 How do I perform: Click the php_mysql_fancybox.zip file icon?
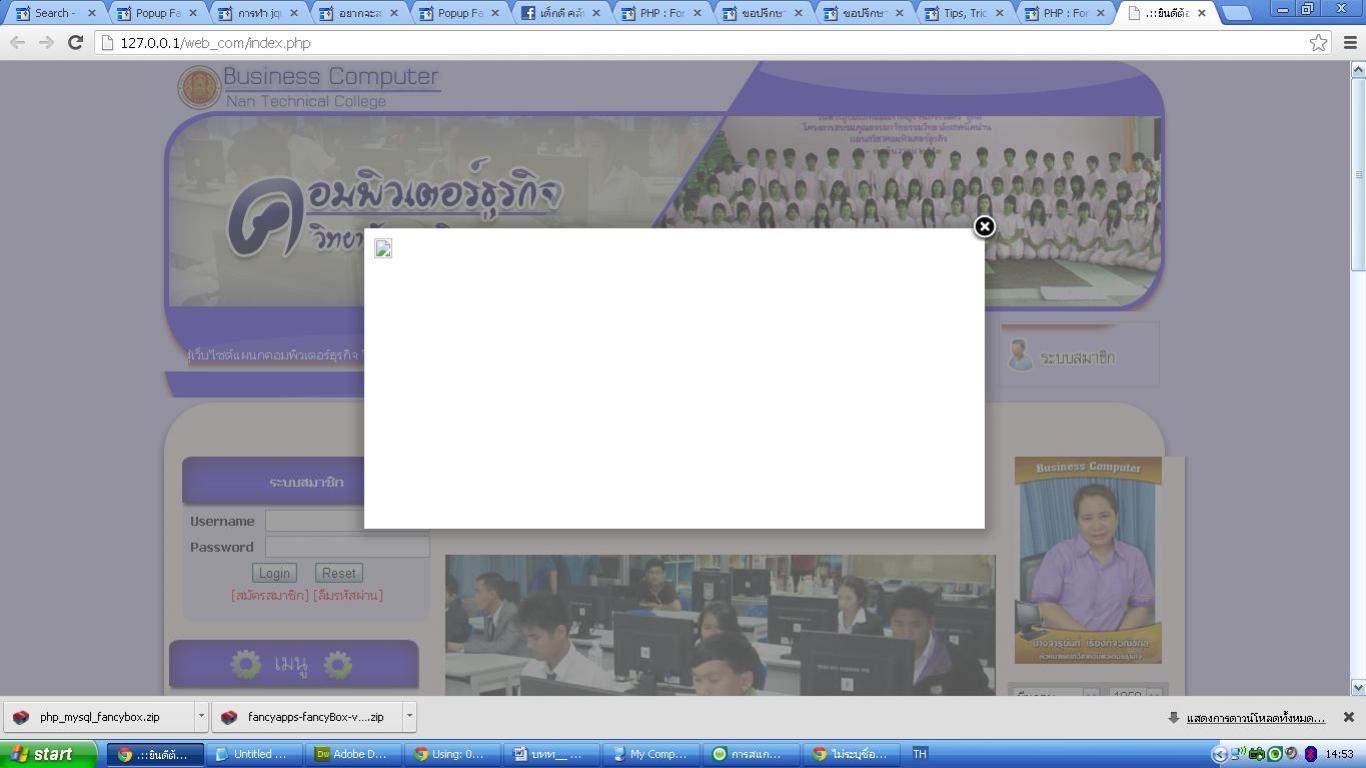click(21, 717)
